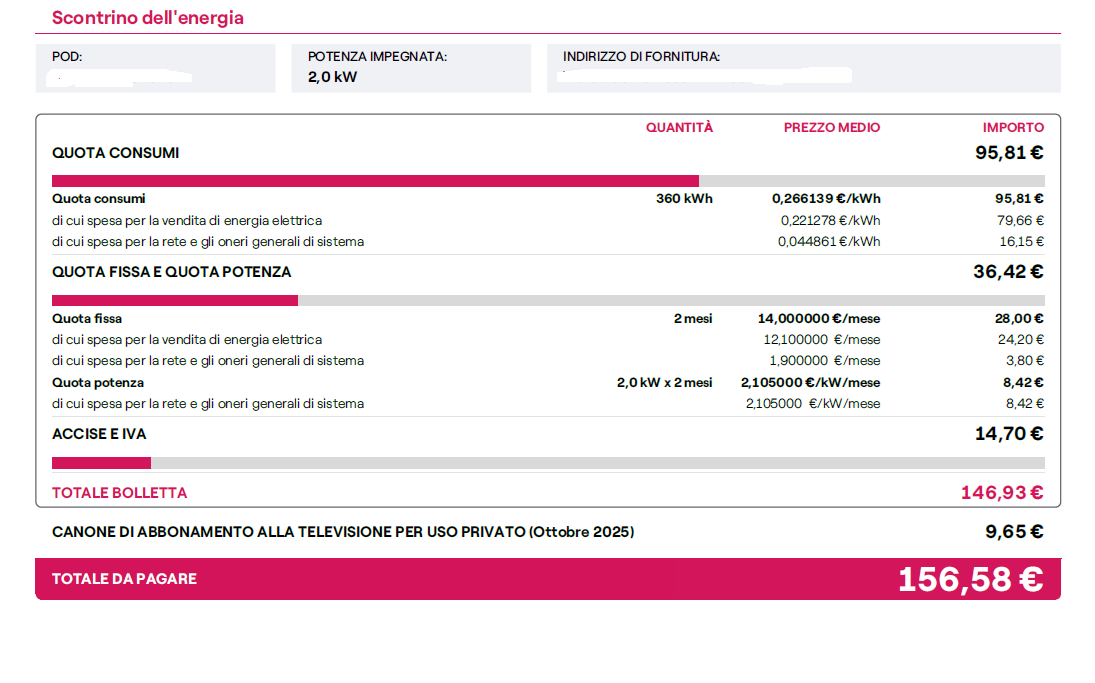Screen dimensions: 1095x683
Task: Select the bold 'Quota potenza' row label
Action: [98, 383]
